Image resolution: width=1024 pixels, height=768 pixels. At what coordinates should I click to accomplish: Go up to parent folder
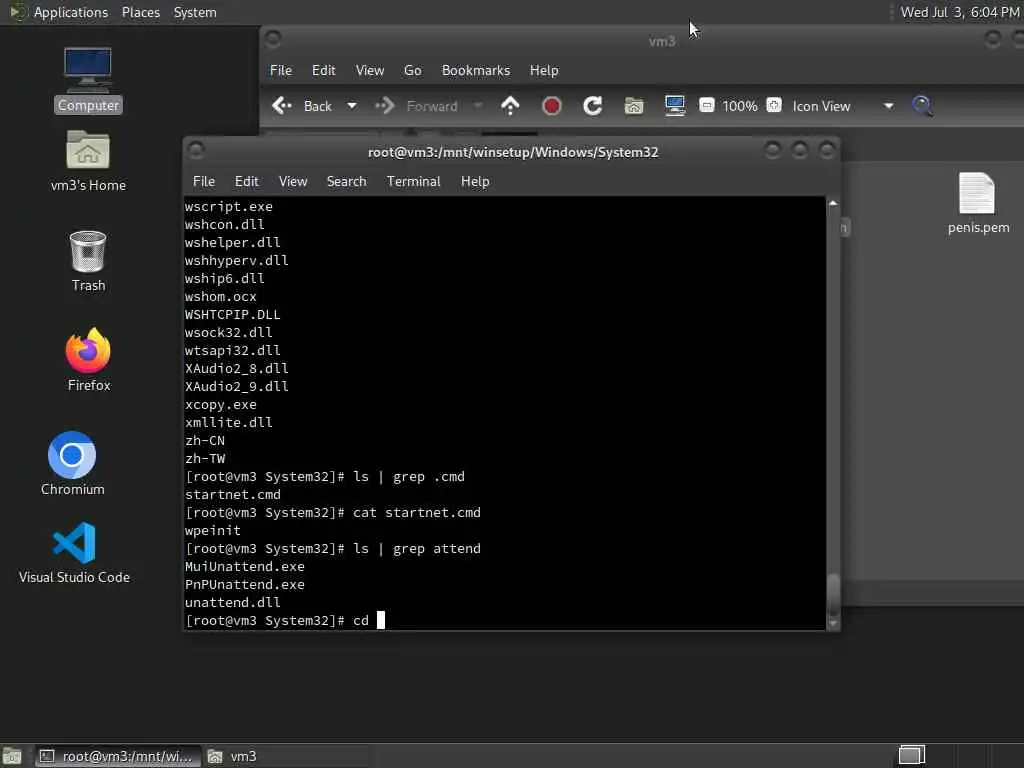(510, 106)
